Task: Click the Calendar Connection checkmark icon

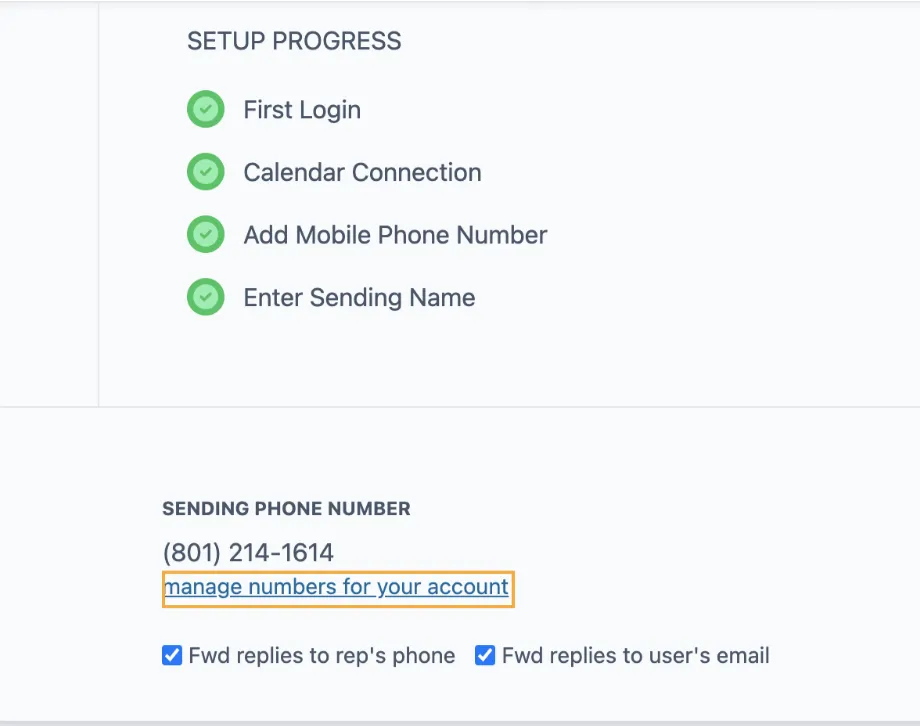Action: (205, 171)
